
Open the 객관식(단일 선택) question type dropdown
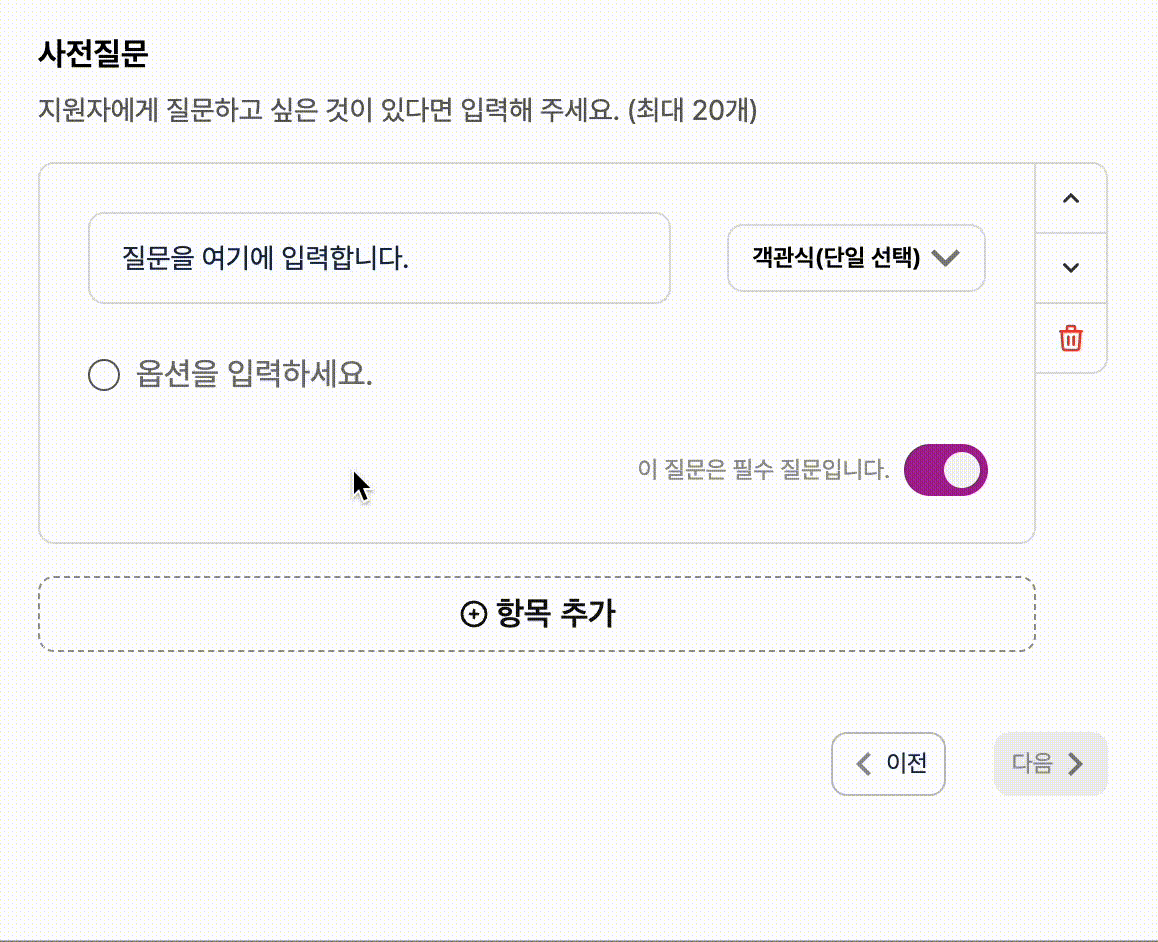pyautogui.click(x=856, y=258)
